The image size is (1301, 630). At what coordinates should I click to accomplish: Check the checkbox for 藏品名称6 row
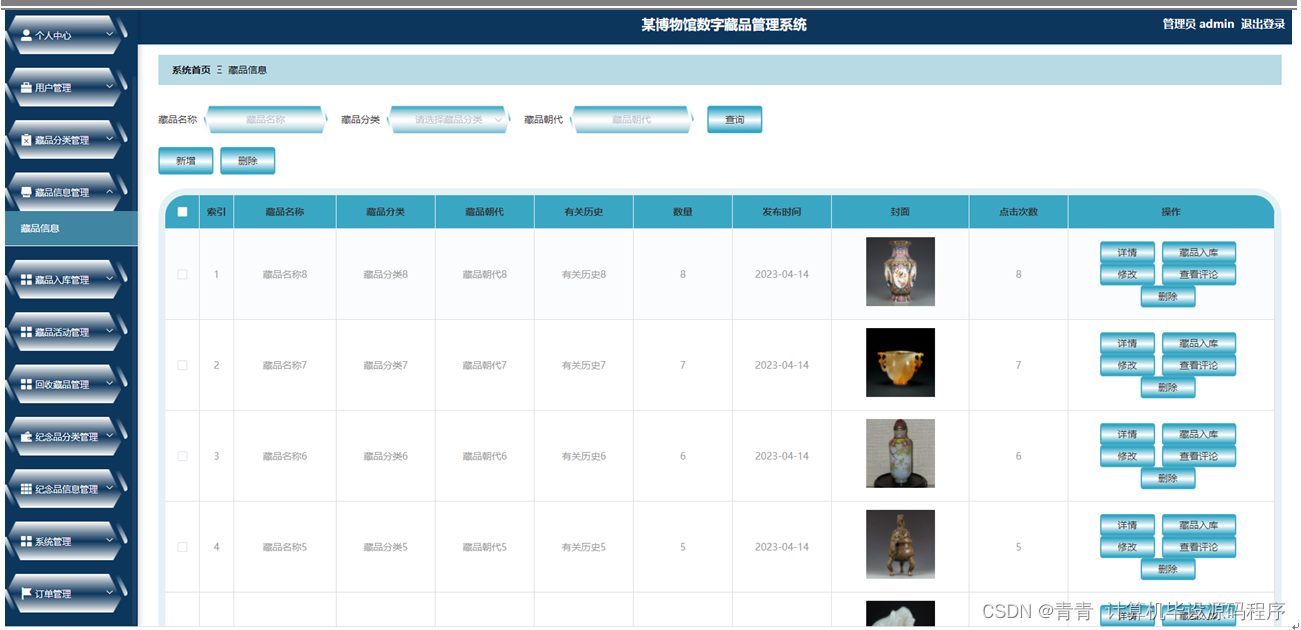183,455
